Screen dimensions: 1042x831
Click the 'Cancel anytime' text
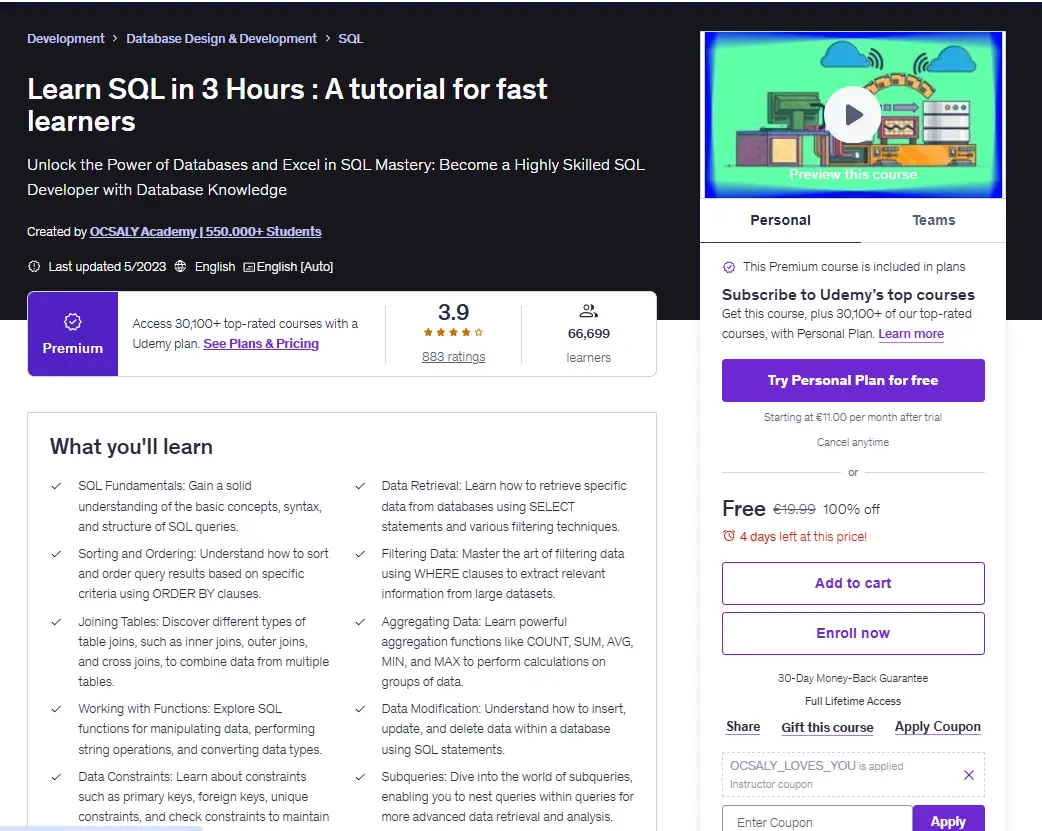click(853, 442)
